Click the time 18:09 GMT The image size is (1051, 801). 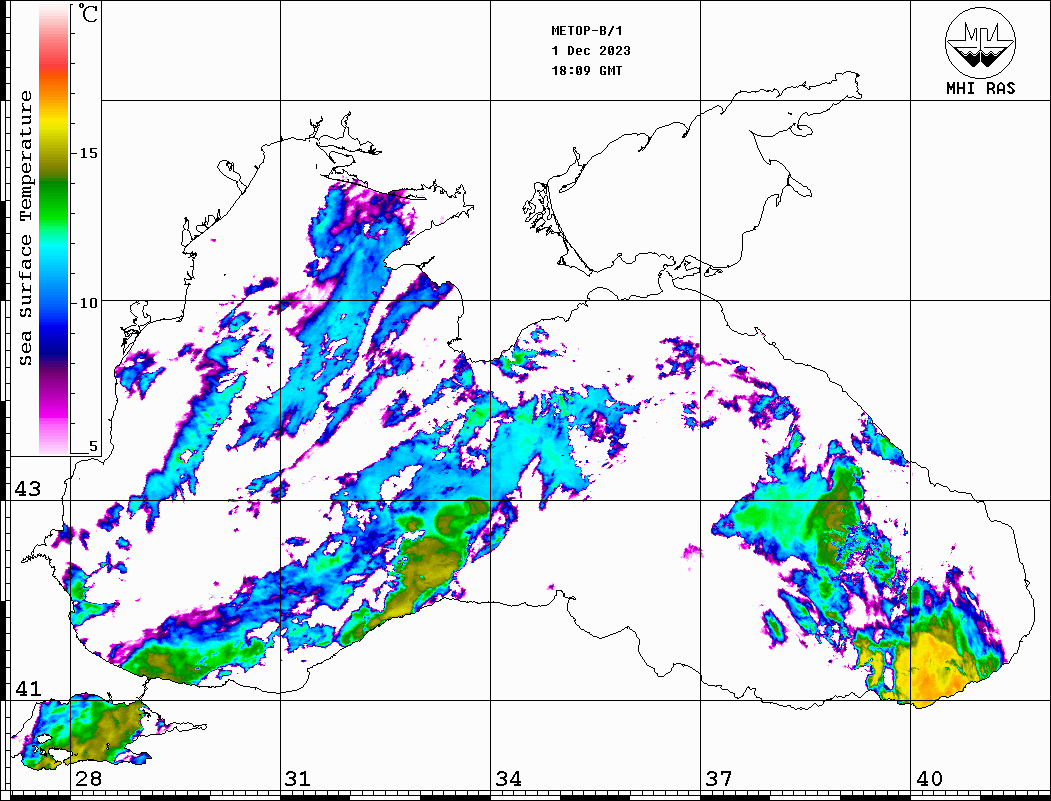click(x=586, y=70)
